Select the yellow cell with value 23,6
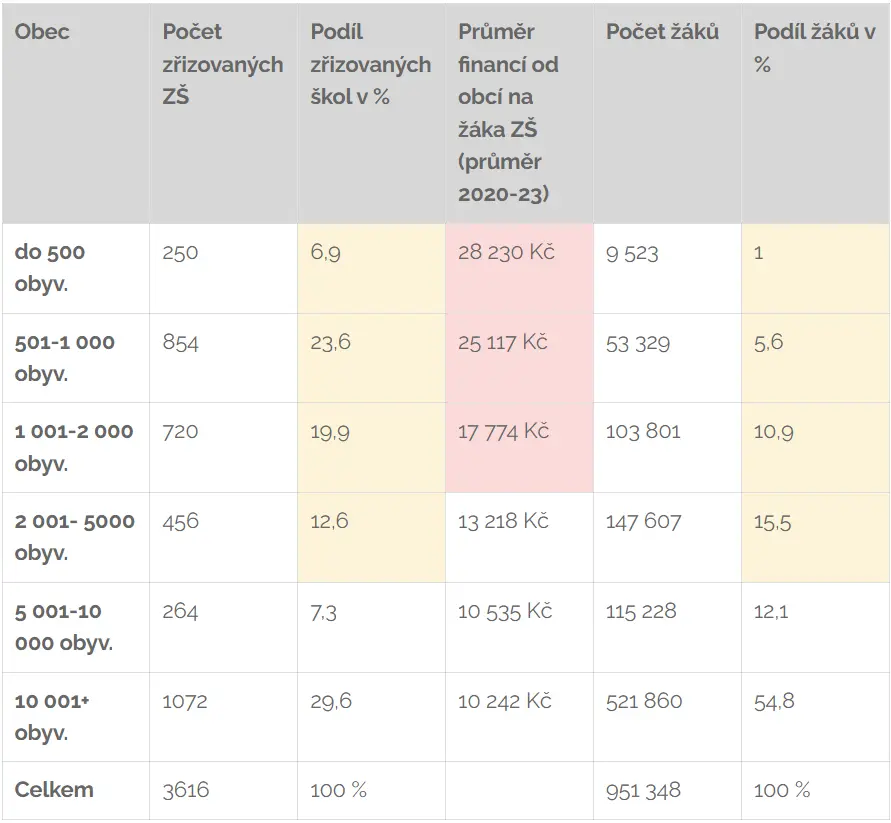 coord(371,358)
